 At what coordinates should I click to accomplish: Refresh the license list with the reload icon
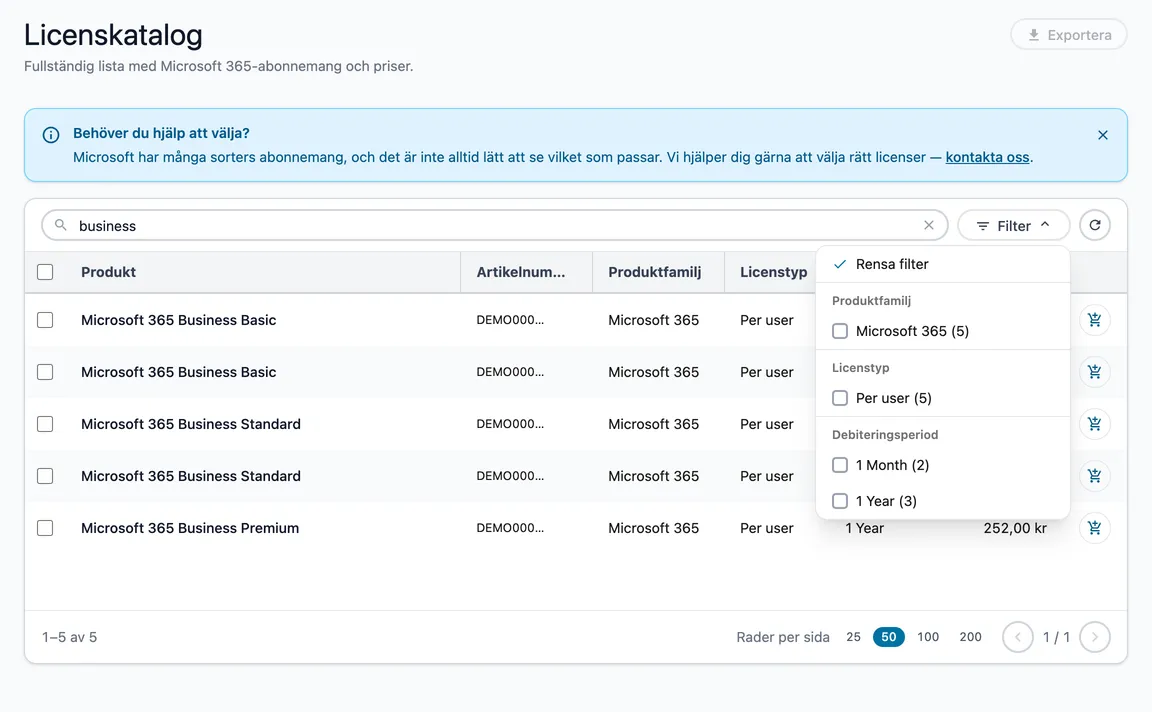pos(1095,225)
